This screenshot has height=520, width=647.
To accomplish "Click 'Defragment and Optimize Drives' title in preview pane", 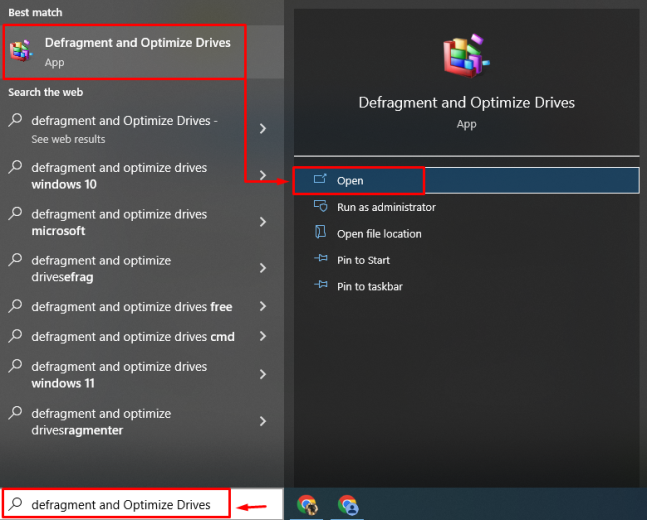I will 466,102.
